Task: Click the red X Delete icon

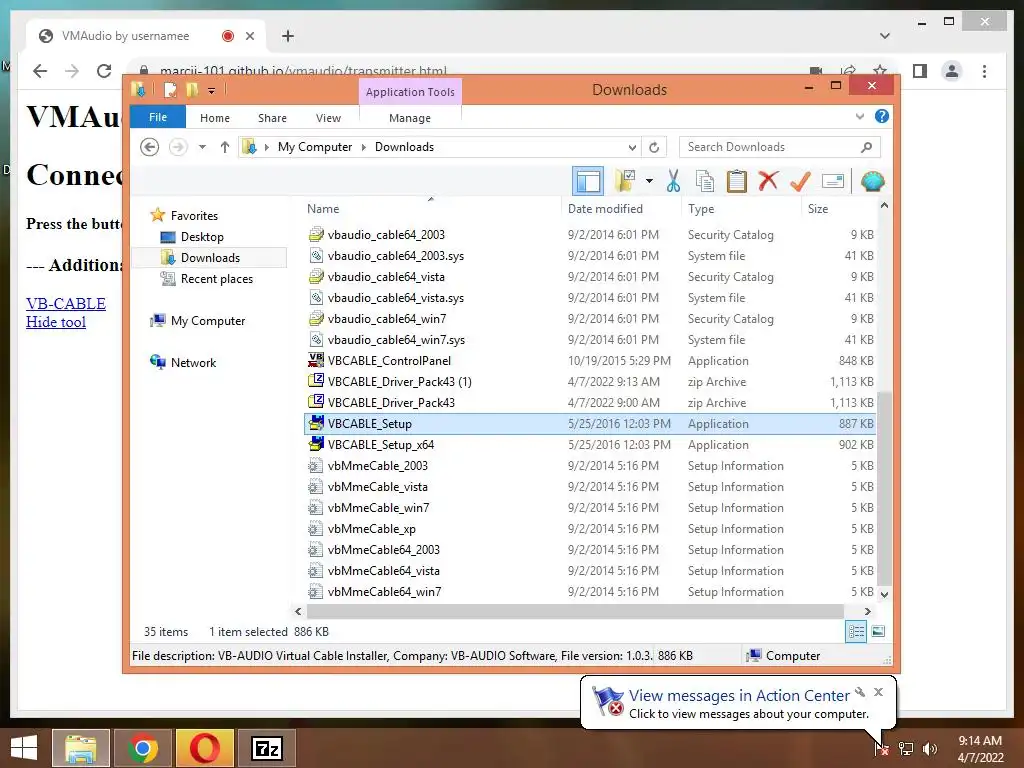Action: pos(768,181)
